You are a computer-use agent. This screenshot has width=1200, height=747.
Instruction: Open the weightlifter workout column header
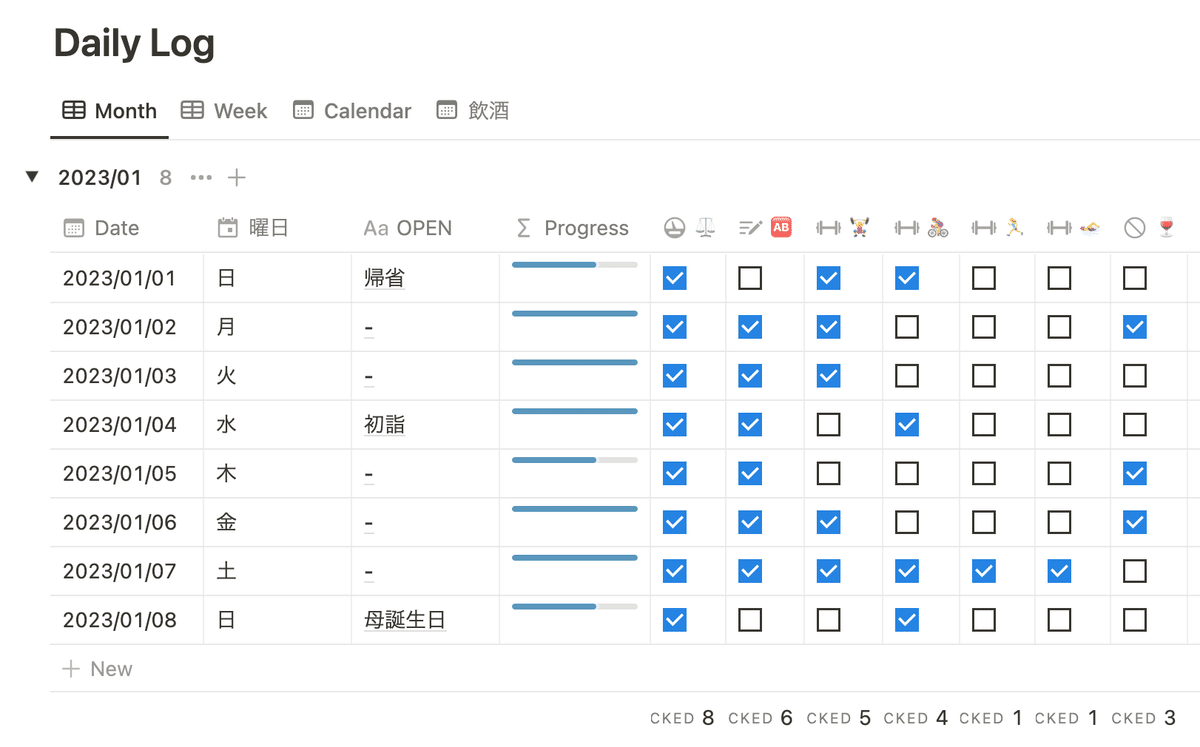pyautogui.click(x=843, y=228)
